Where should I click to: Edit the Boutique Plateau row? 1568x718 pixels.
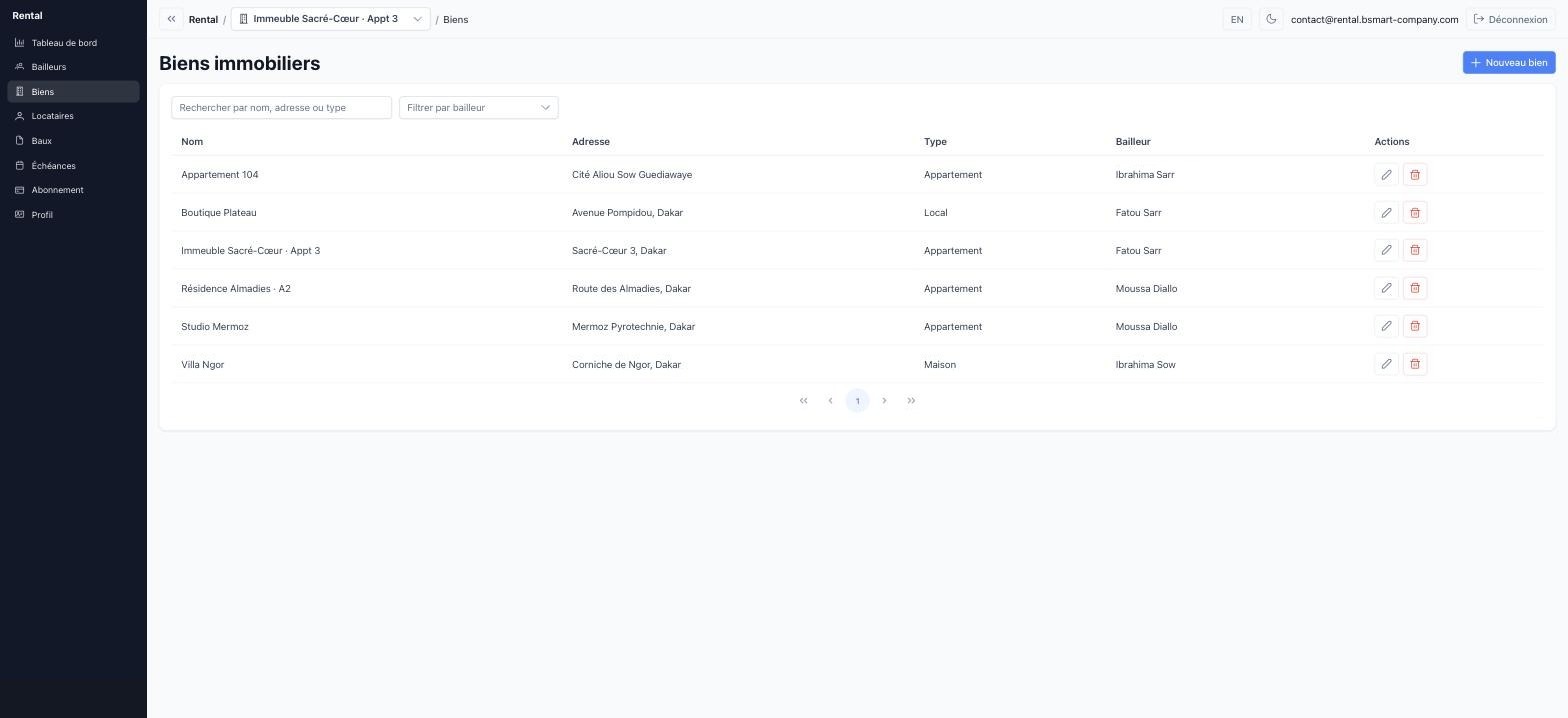[1386, 213]
